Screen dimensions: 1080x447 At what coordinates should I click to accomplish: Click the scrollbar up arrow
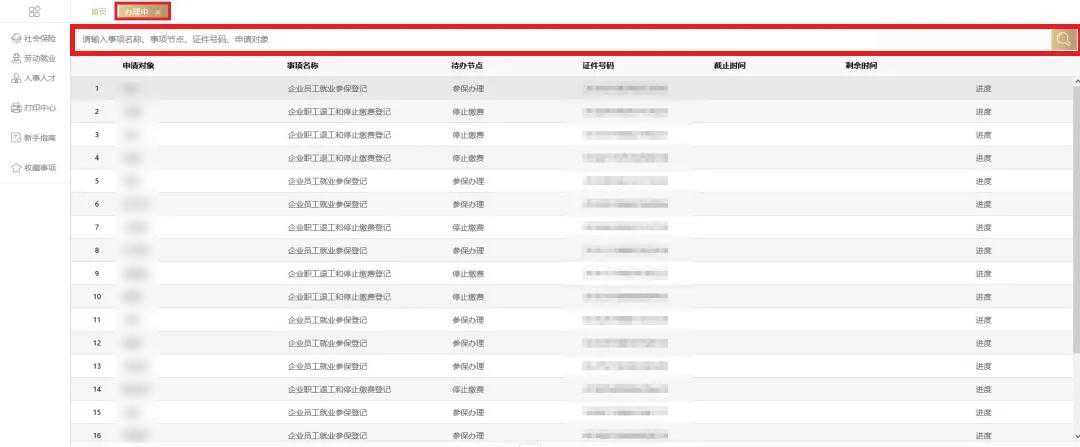[1076, 81]
